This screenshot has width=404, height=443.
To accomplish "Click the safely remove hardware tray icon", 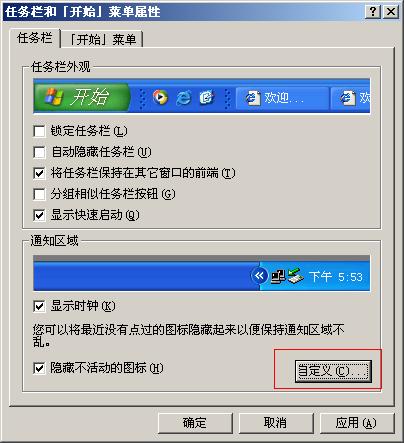I will (295, 276).
